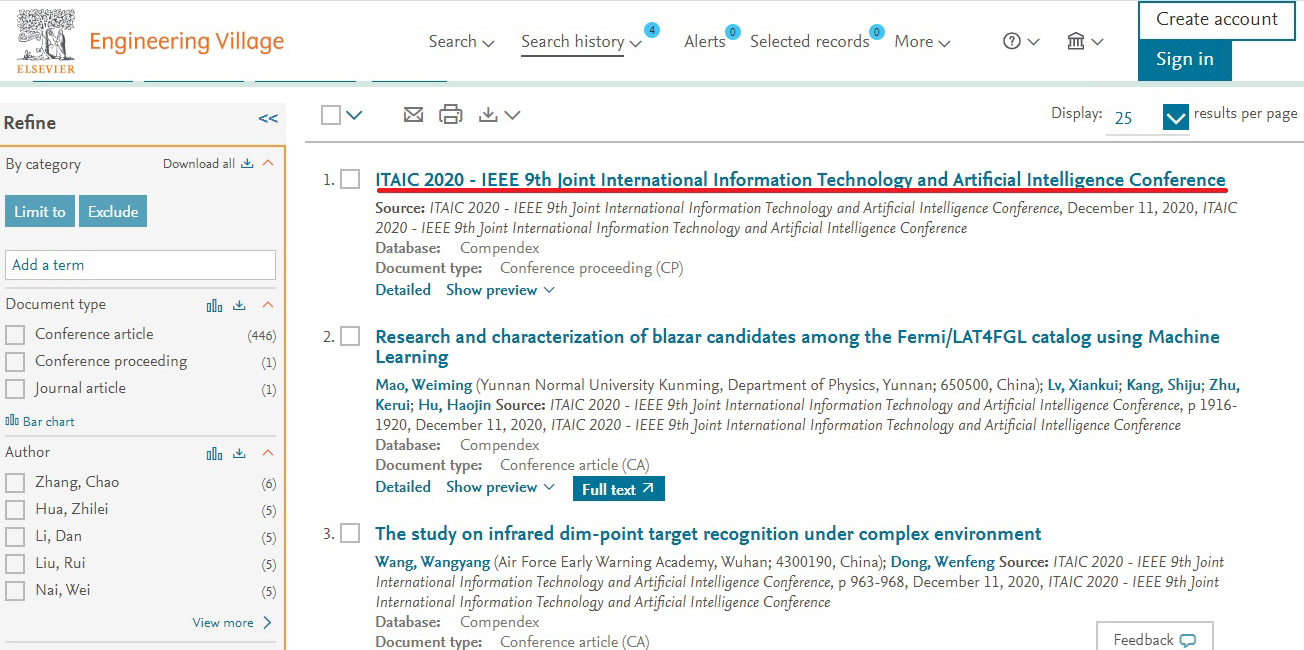
Task: Select author Zhang, Chao checkbox
Action: click(x=15, y=483)
